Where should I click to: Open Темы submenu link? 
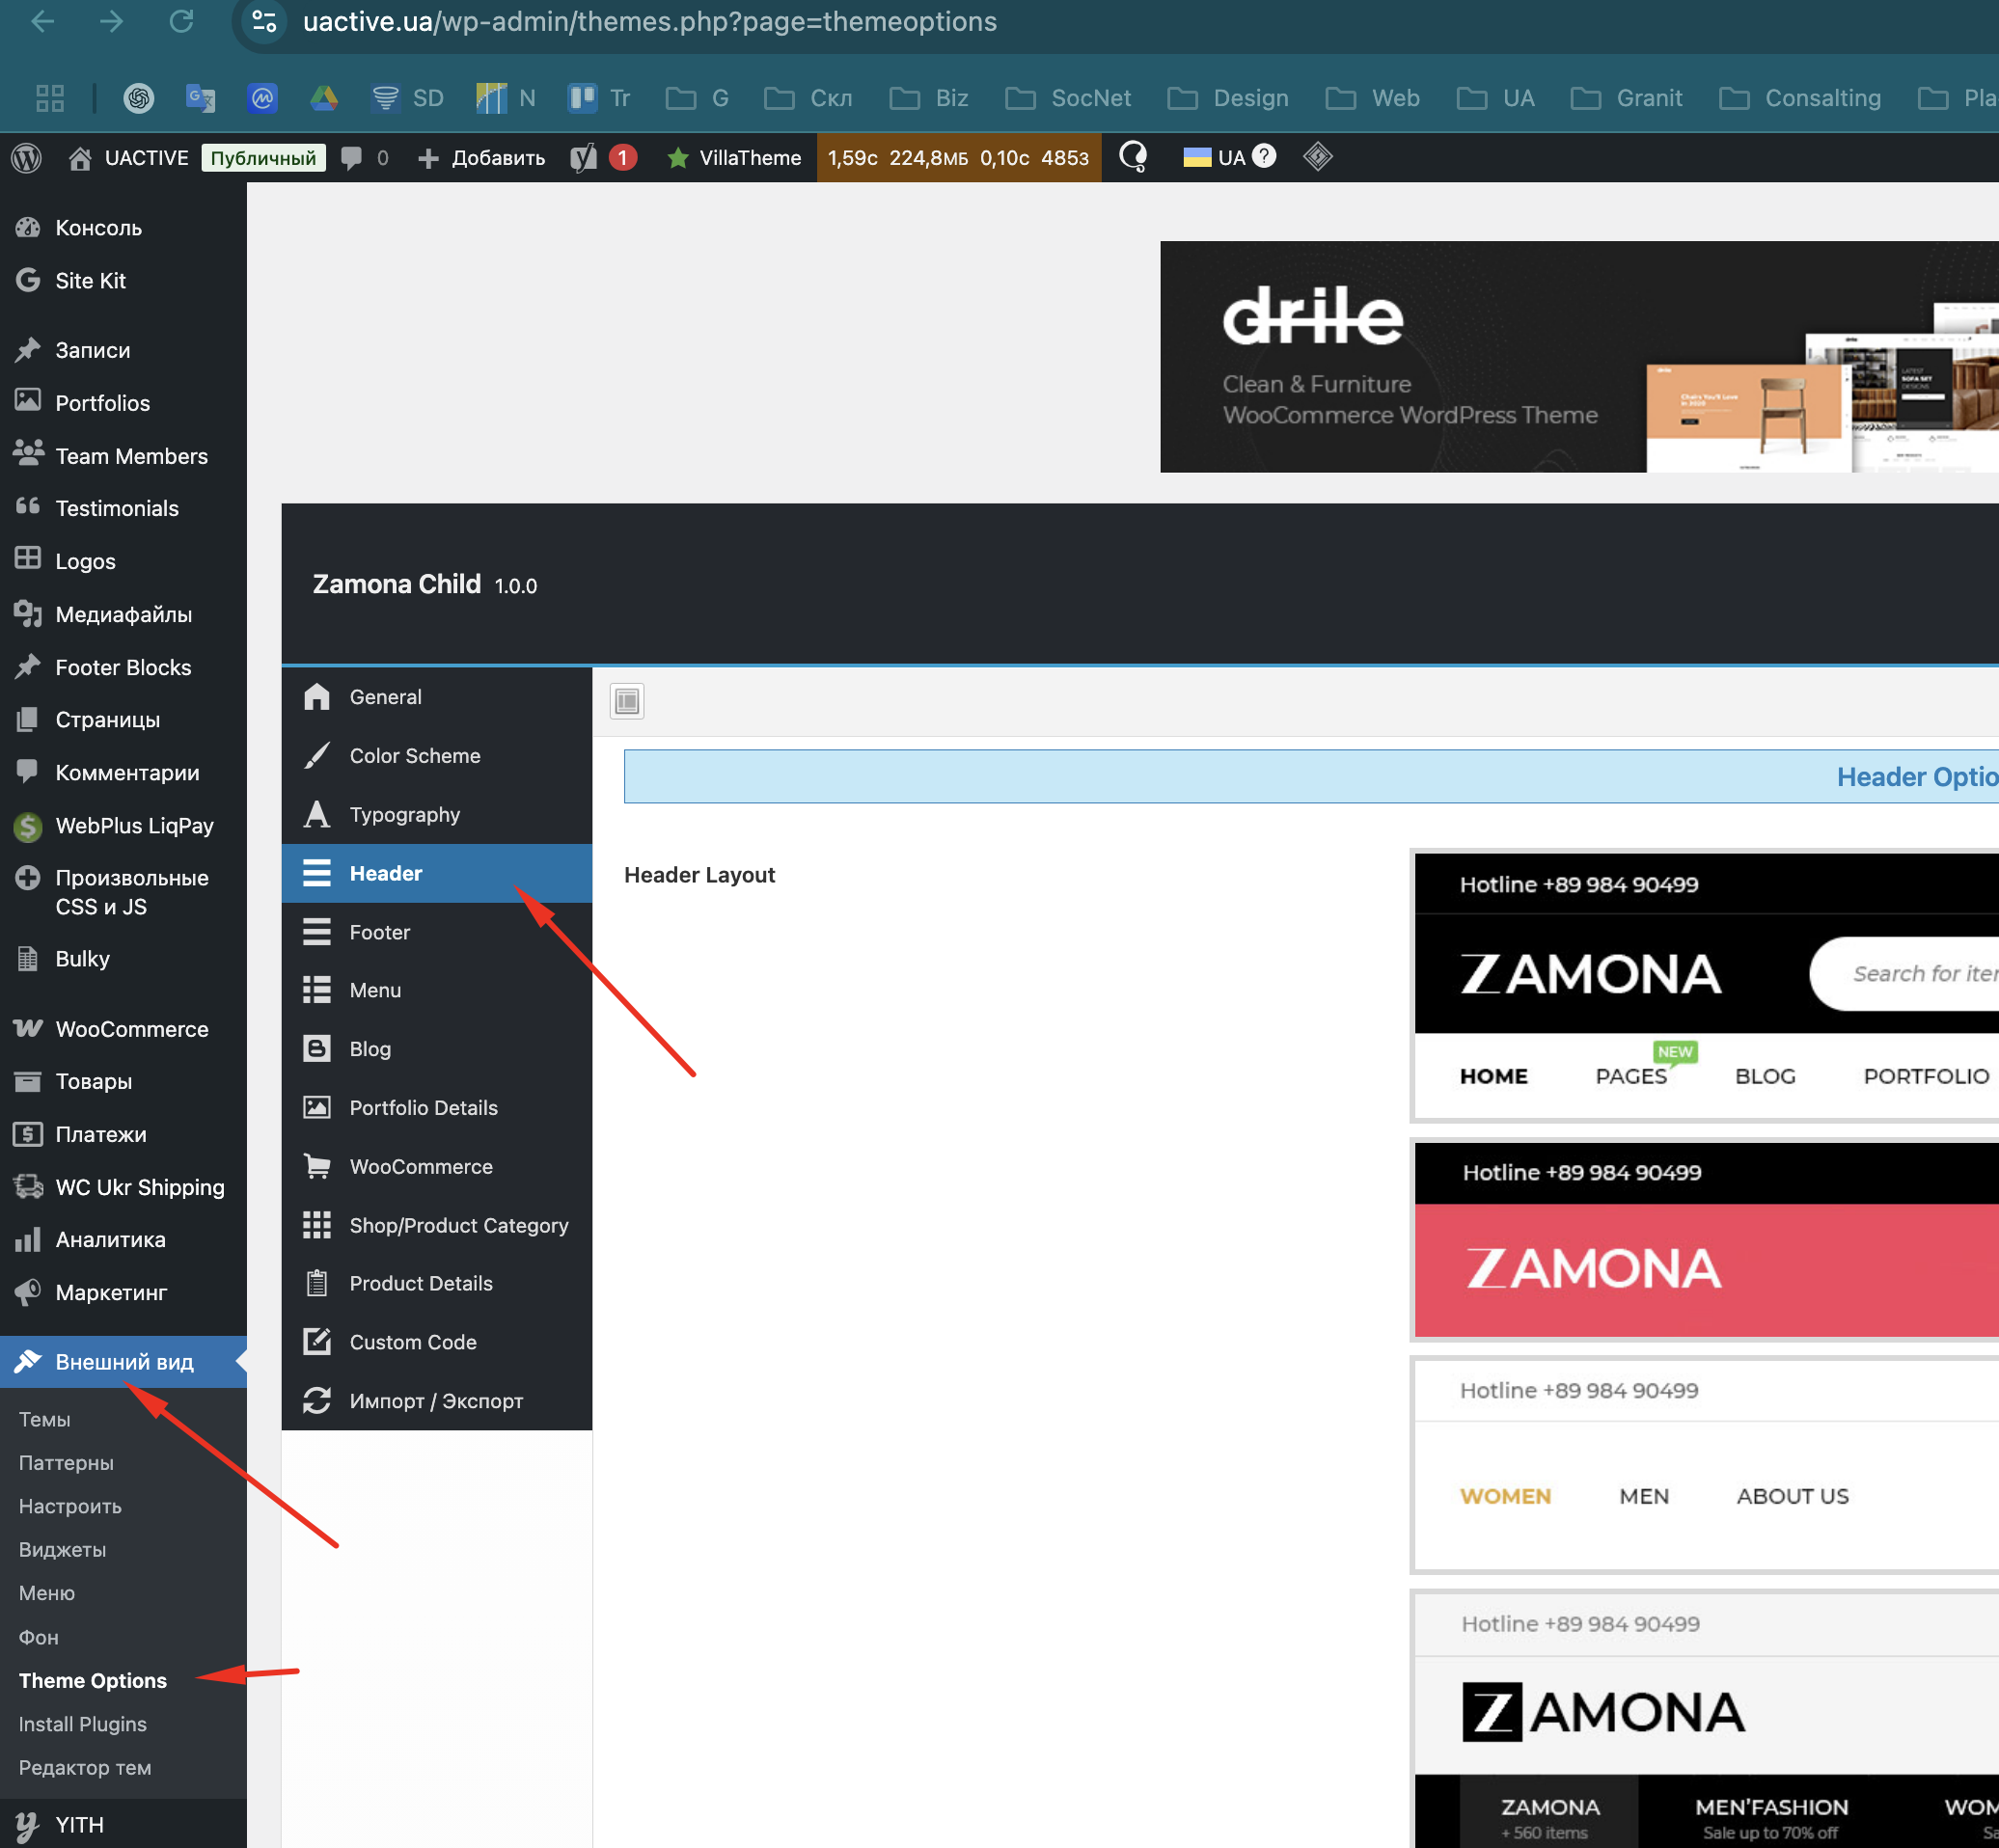click(x=44, y=1420)
